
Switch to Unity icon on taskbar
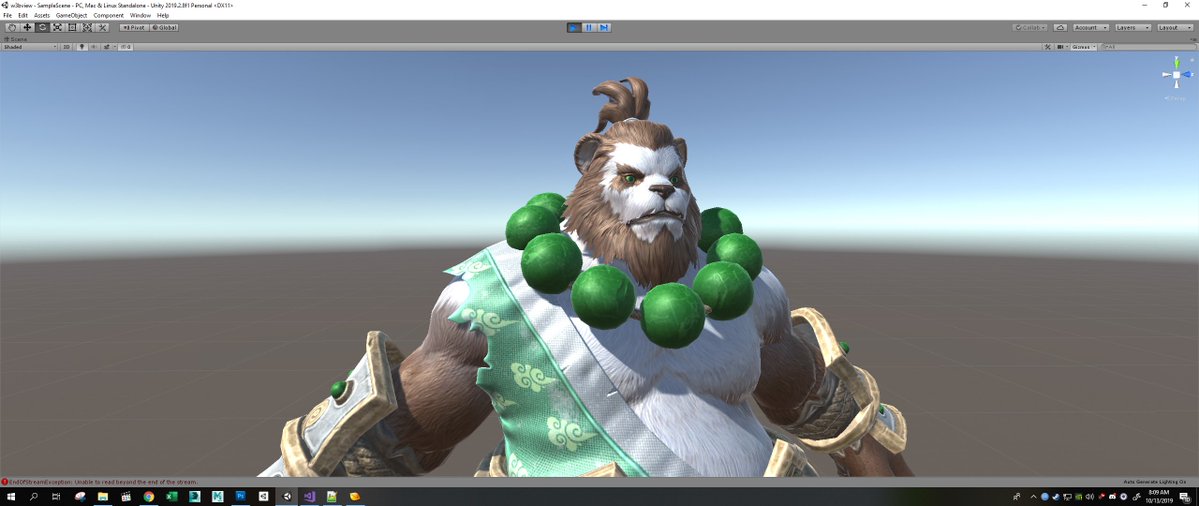pyautogui.click(x=287, y=497)
